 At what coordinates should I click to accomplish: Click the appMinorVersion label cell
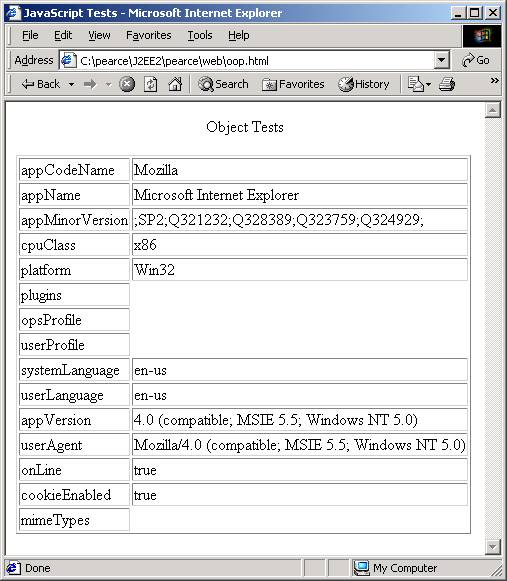(x=74, y=220)
